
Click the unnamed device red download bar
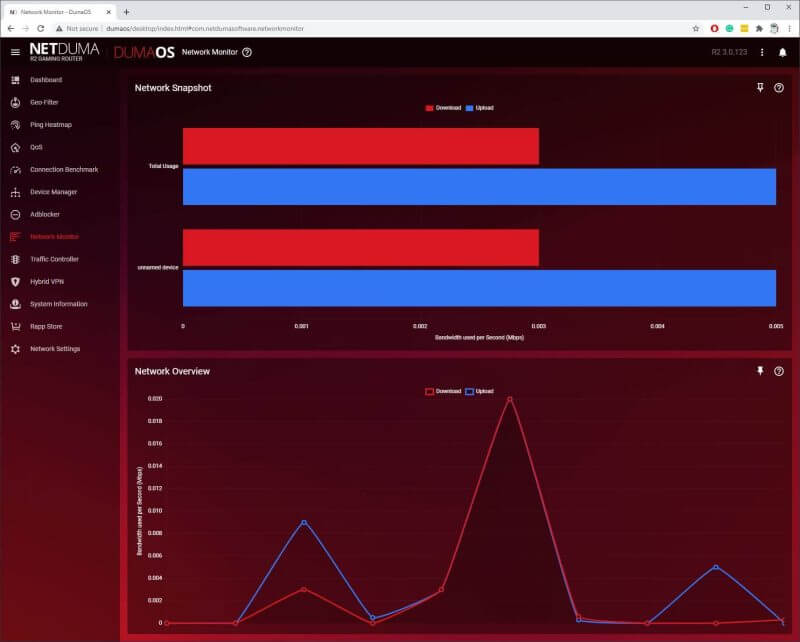[361, 248]
